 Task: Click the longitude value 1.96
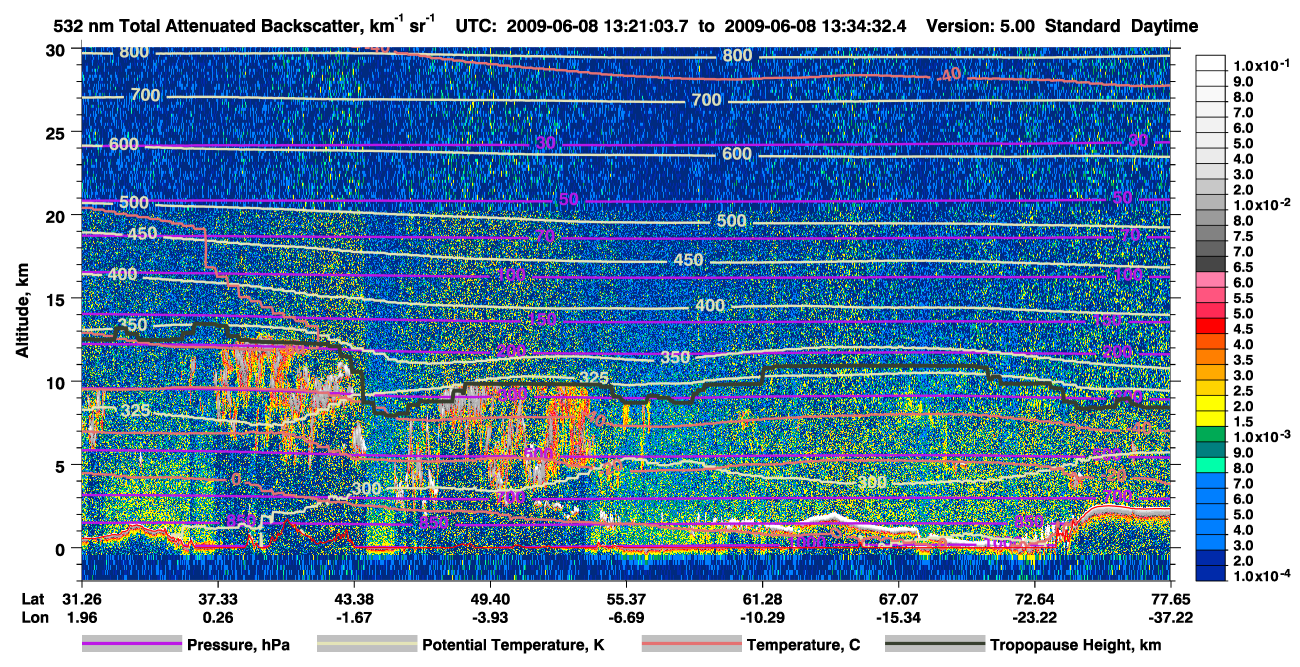pyautogui.click(x=80, y=617)
